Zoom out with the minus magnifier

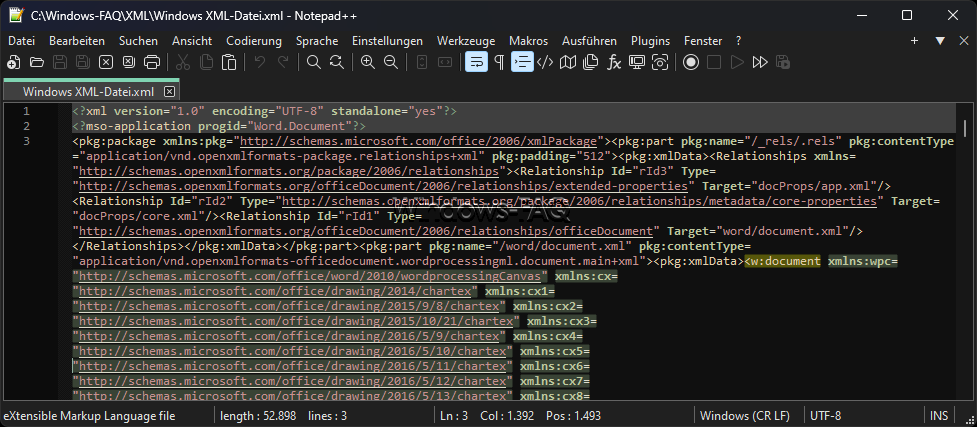391,62
